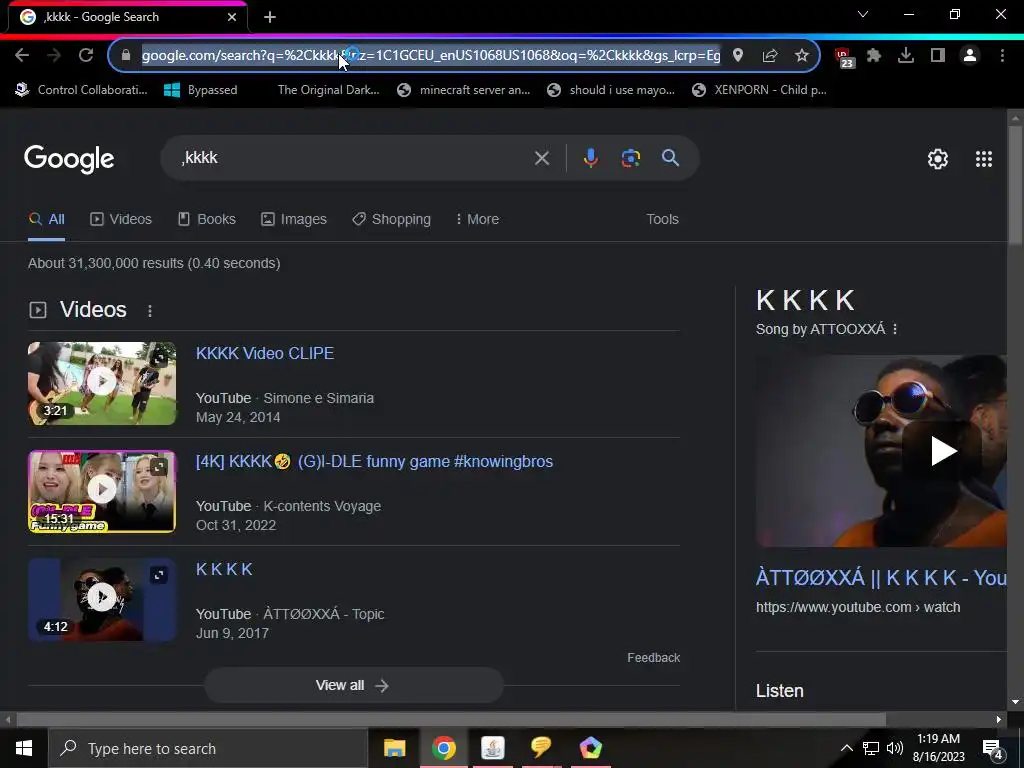
Task: Switch to the Shopping results tab
Action: (391, 219)
